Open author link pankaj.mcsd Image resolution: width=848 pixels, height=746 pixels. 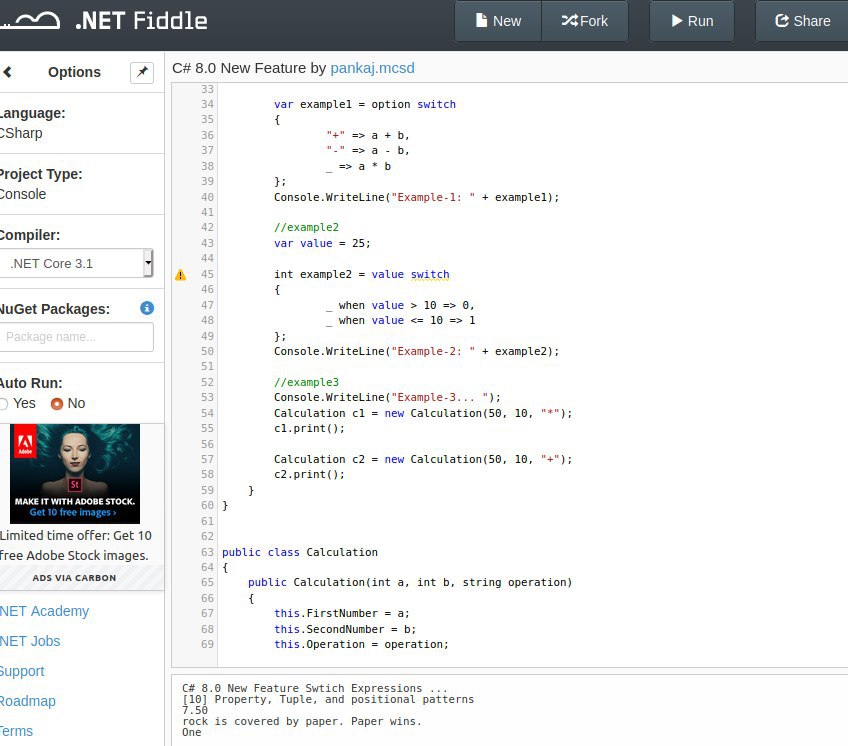[372, 68]
